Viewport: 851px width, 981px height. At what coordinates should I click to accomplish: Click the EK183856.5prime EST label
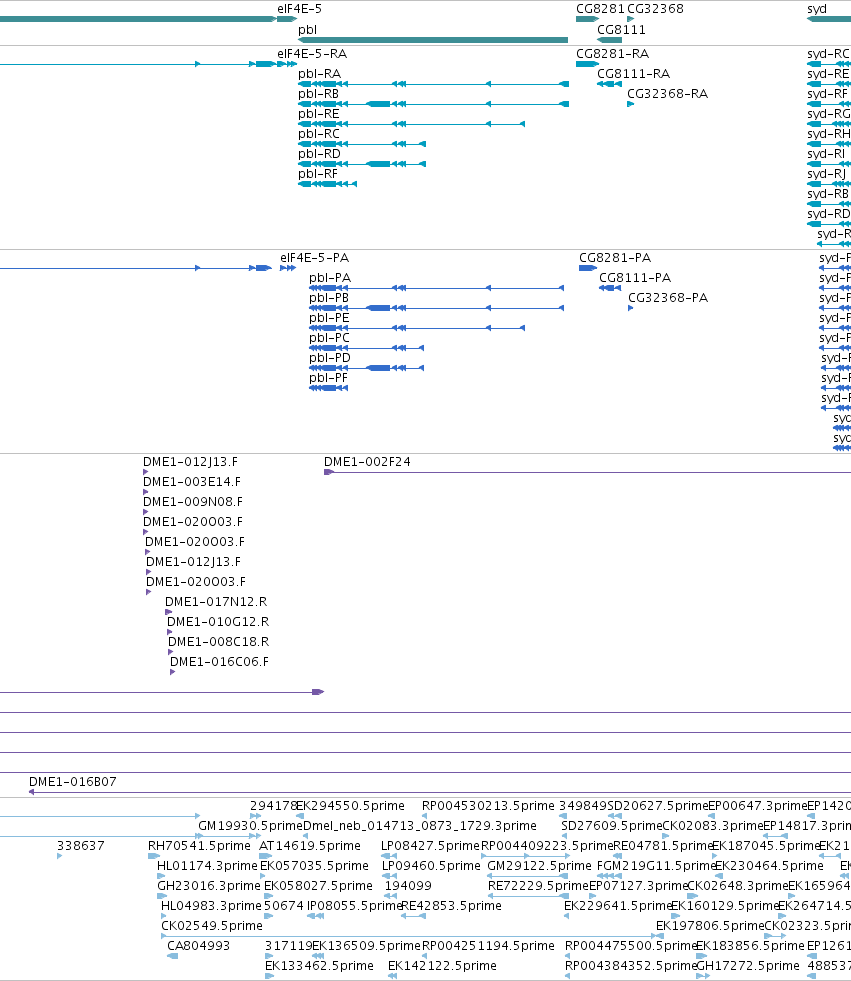coord(750,946)
